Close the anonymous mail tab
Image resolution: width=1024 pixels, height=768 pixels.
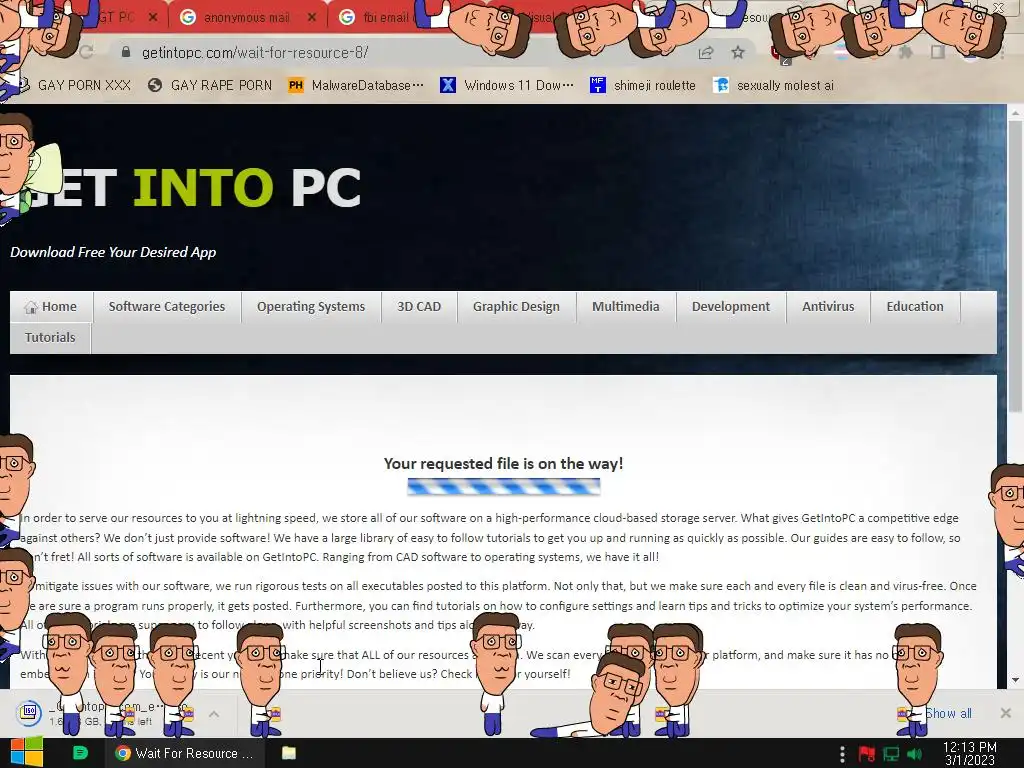312,18
